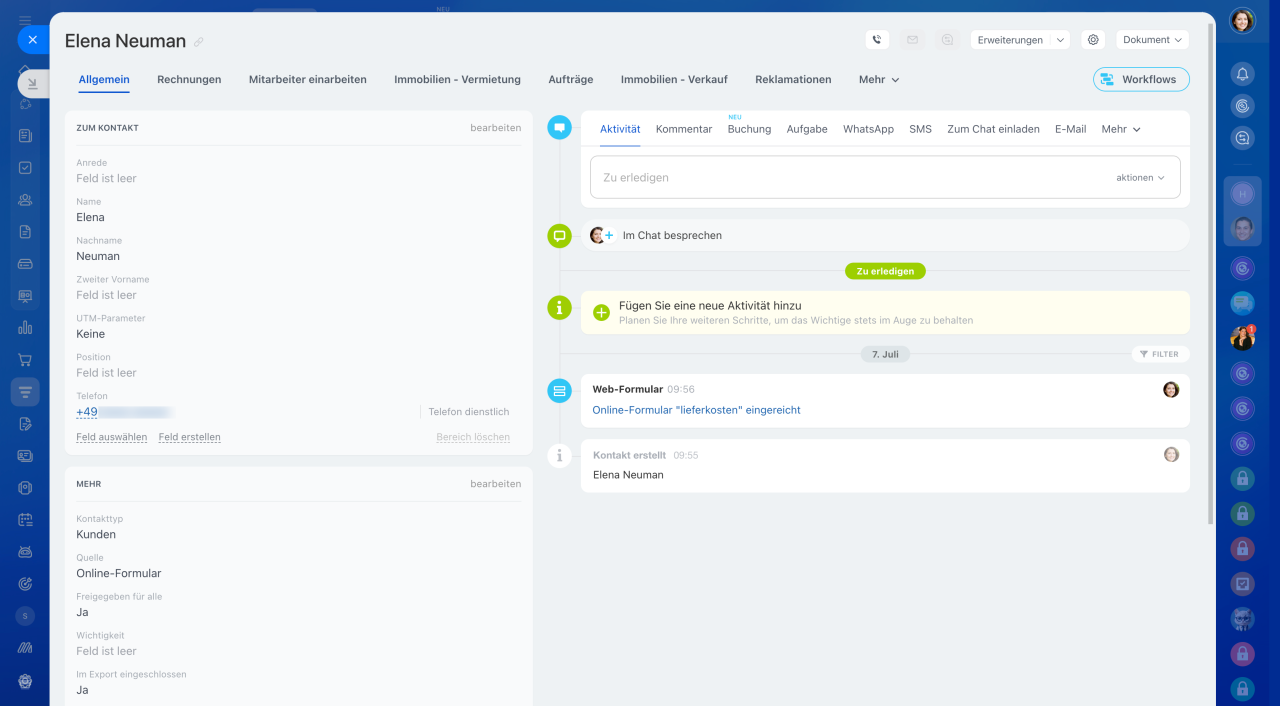Screen dimensions: 1280x706
Task: Open your profile avatar at top right
Action: coord(1242,21)
